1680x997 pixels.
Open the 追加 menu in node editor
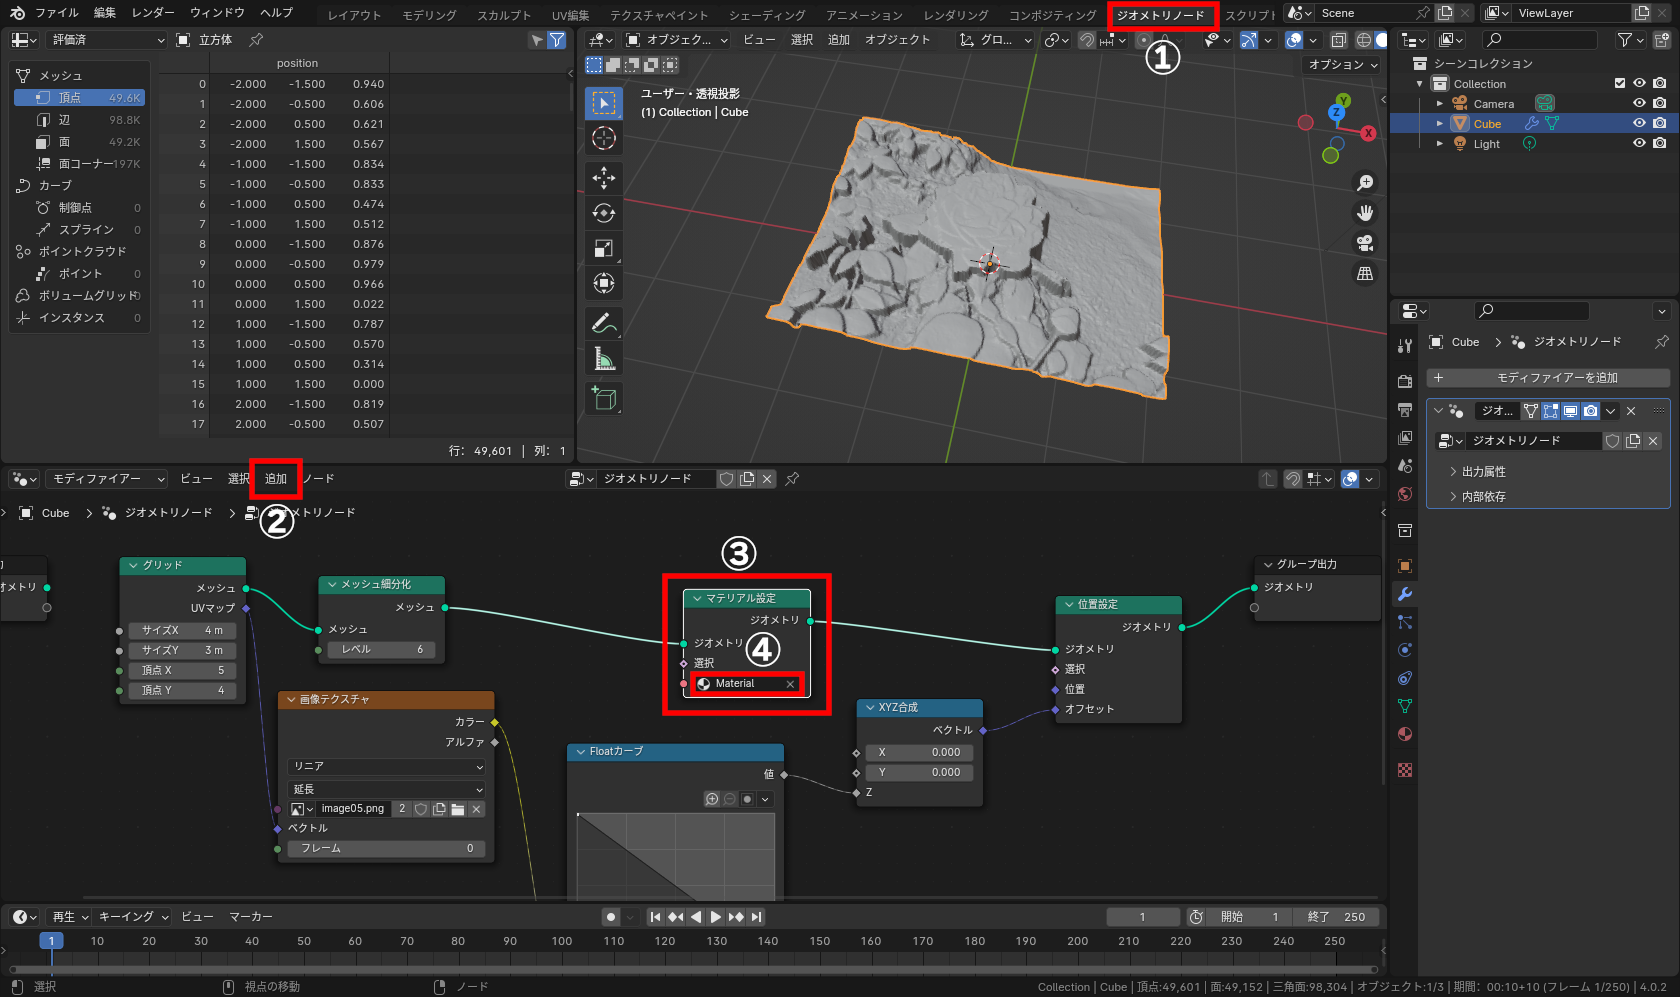point(276,479)
